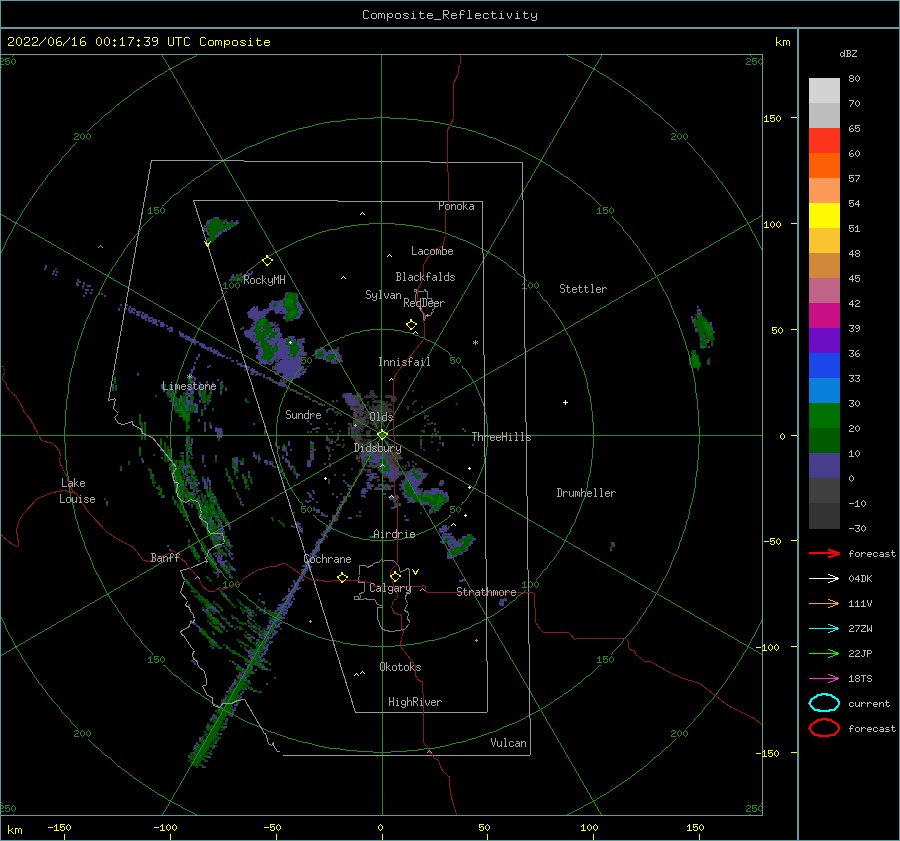Click the ThreeHills label

pos(502,437)
